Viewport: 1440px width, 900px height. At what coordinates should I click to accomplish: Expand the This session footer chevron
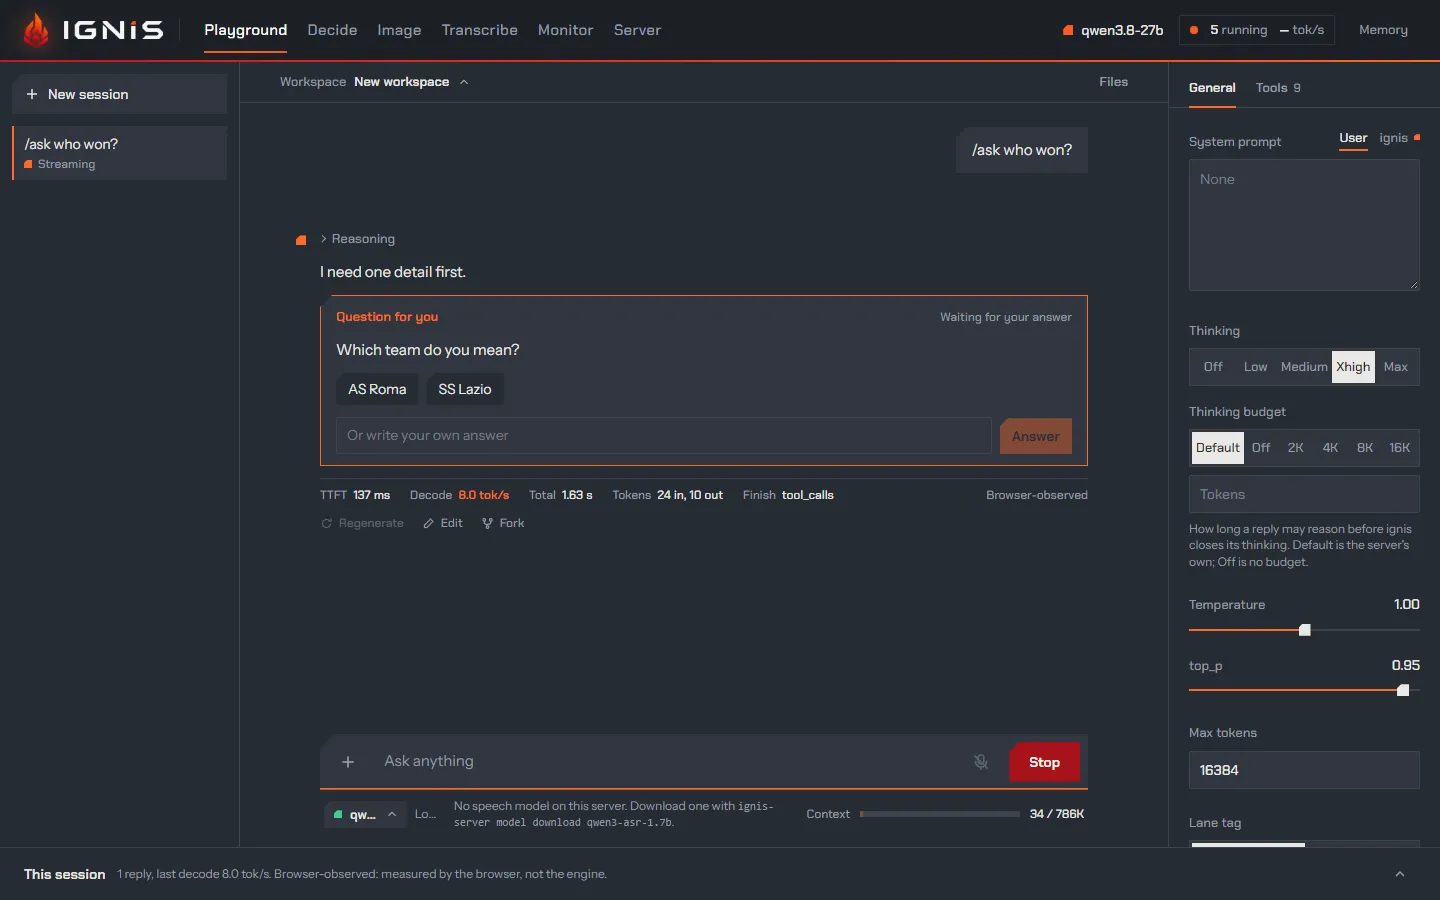(1400, 874)
